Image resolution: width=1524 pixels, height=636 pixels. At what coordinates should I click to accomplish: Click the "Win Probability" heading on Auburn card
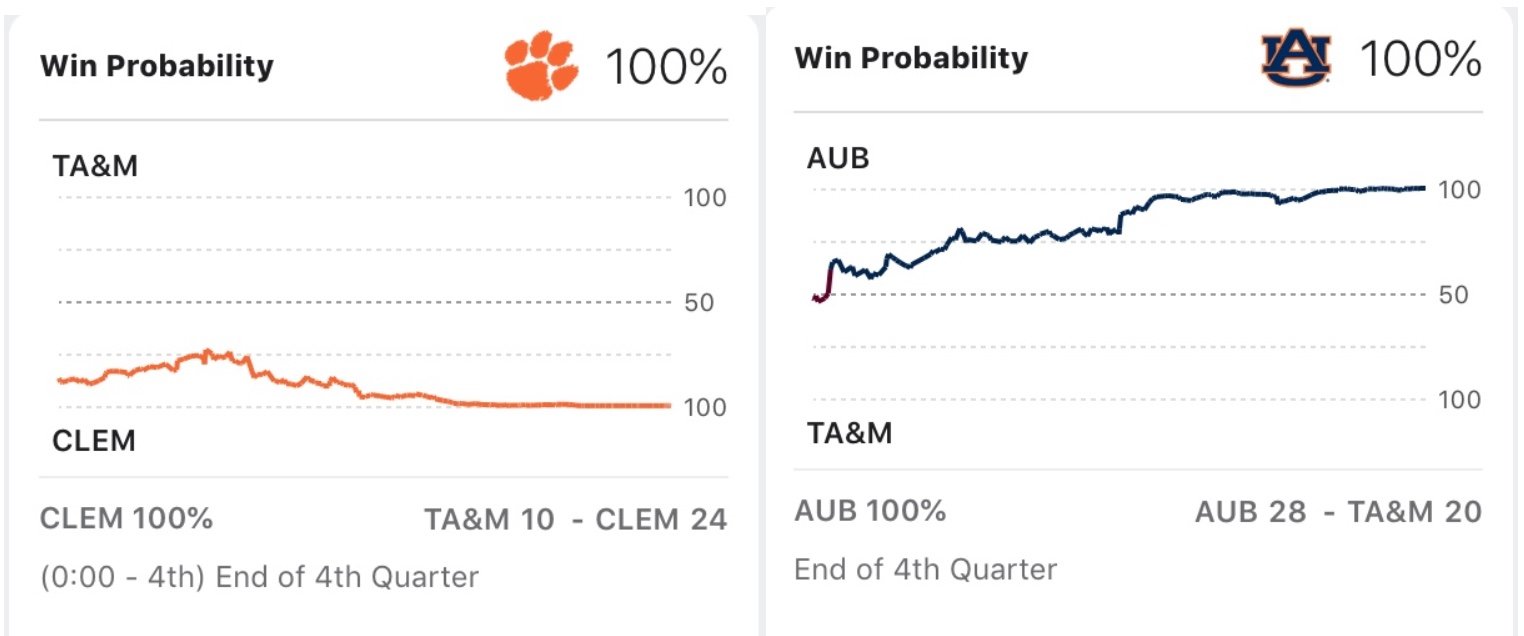click(x=911, y=58)
